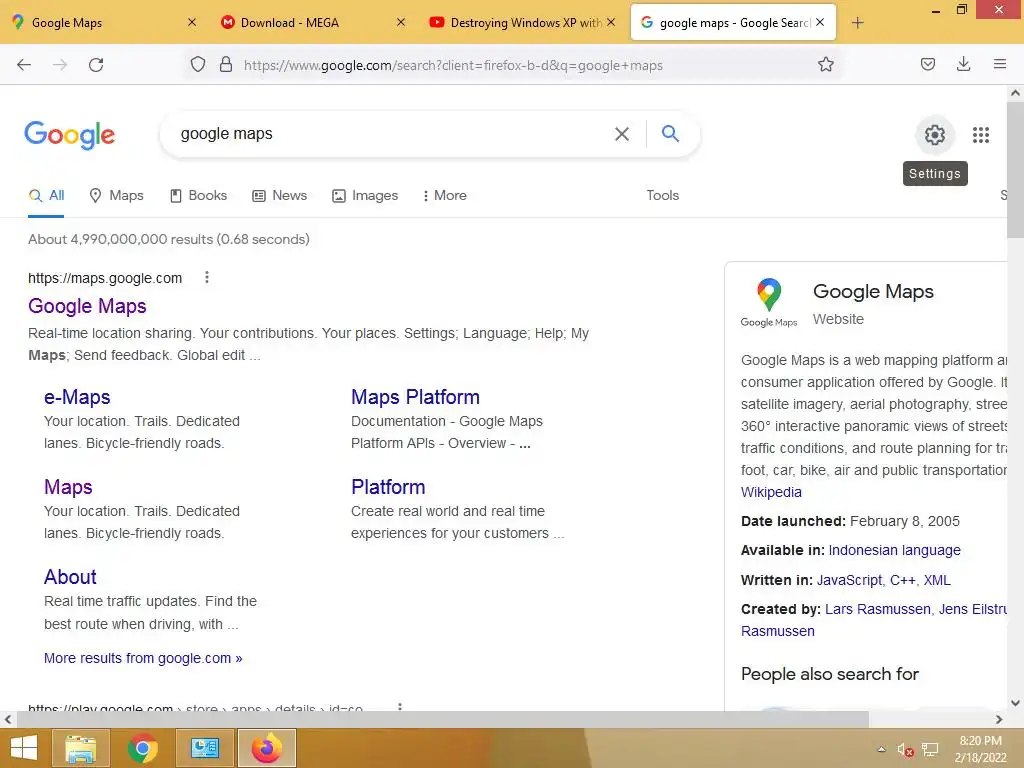The height and width of the screenshot is (768, 1024).
Task: Open the search Tools options
Action: [x=662, y=195]
